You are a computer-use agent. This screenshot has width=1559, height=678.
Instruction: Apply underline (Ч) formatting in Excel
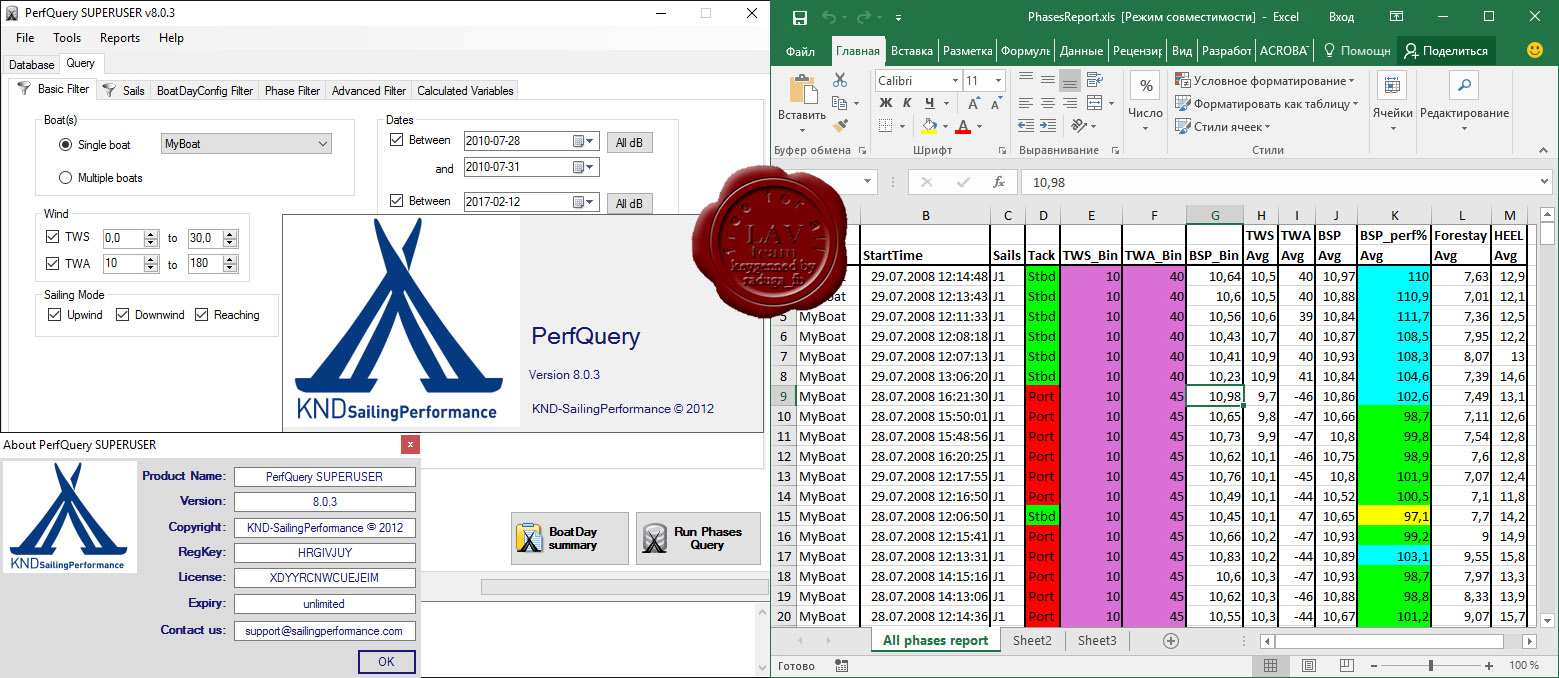click(931, 103)
